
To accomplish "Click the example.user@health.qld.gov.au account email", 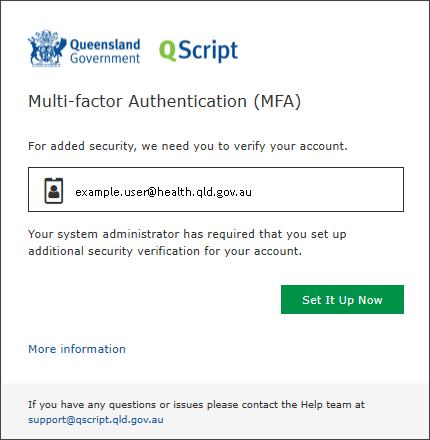I will [x=163, y=192].
